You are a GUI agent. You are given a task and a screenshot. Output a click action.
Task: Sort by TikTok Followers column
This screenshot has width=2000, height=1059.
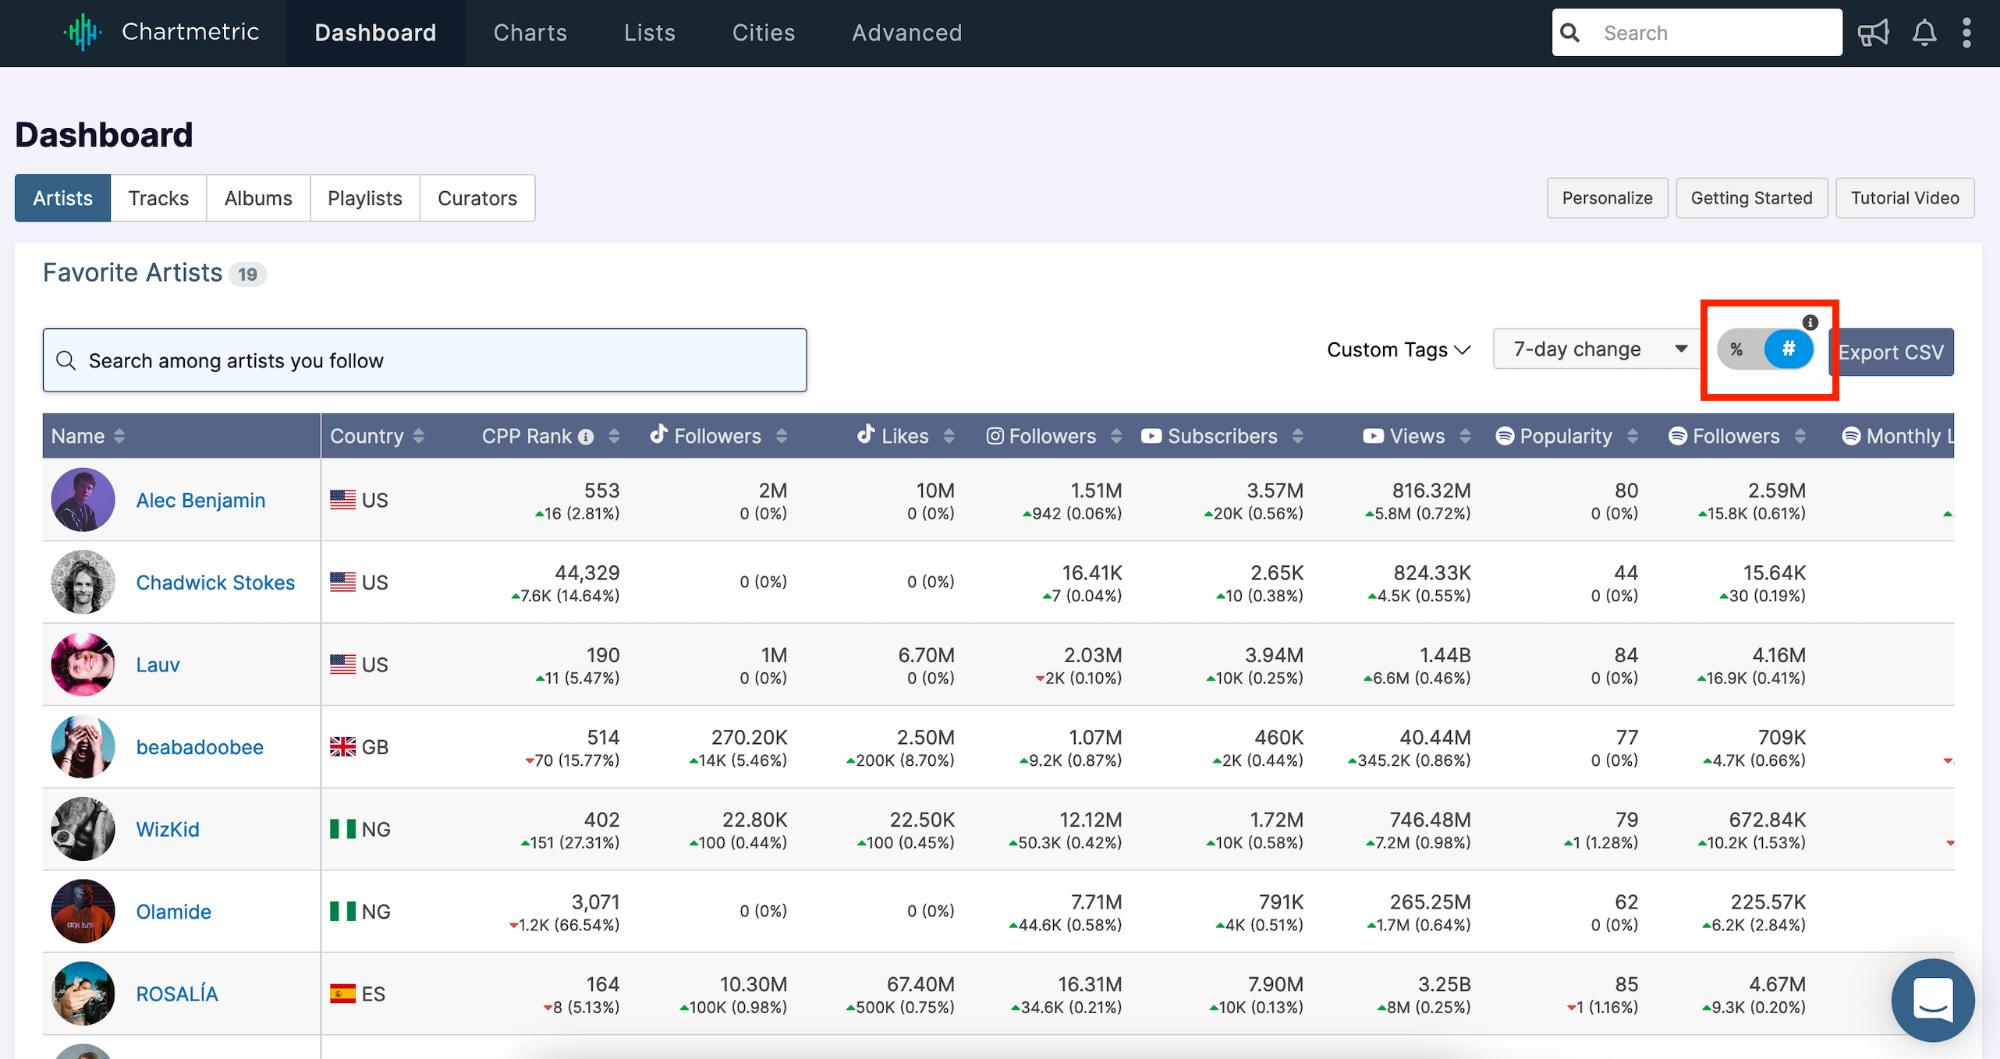tap(781, 436)
